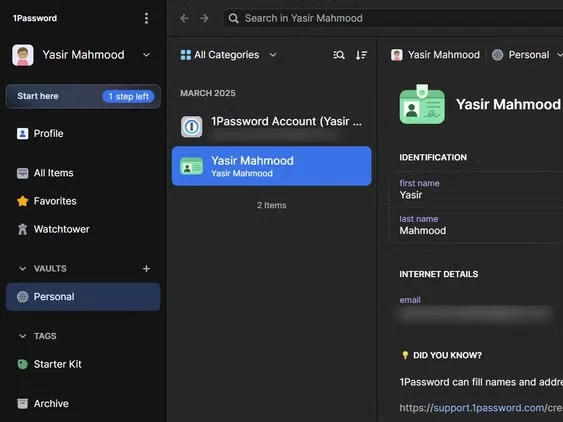563x422 pixels.
Task: Open the sort order icon
Action: pos(361,55)
